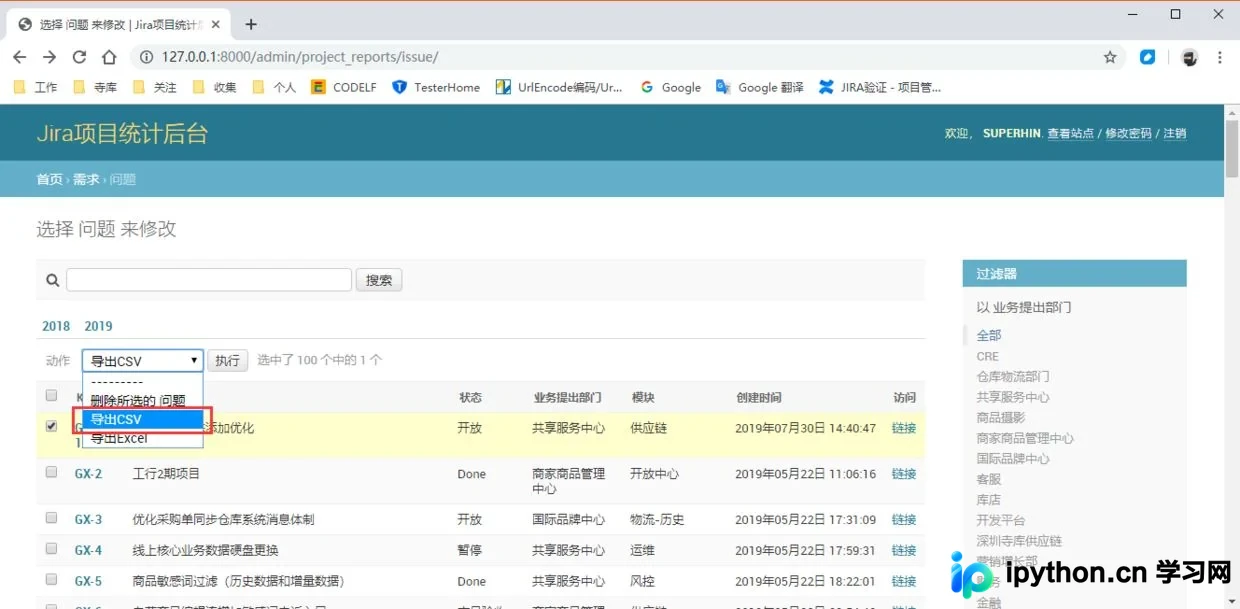The height and width of the screenshot is (609, 1240).
Task: Open Chrome three-dot menu
Action: click(1221, 57)
